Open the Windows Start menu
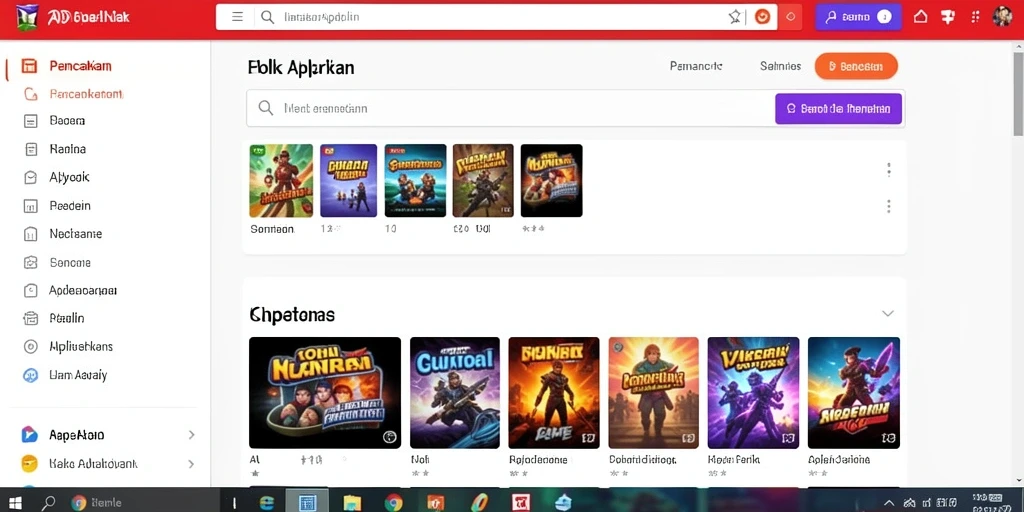Viewport: 1024px width, 512px height. (x=14, y=502)
